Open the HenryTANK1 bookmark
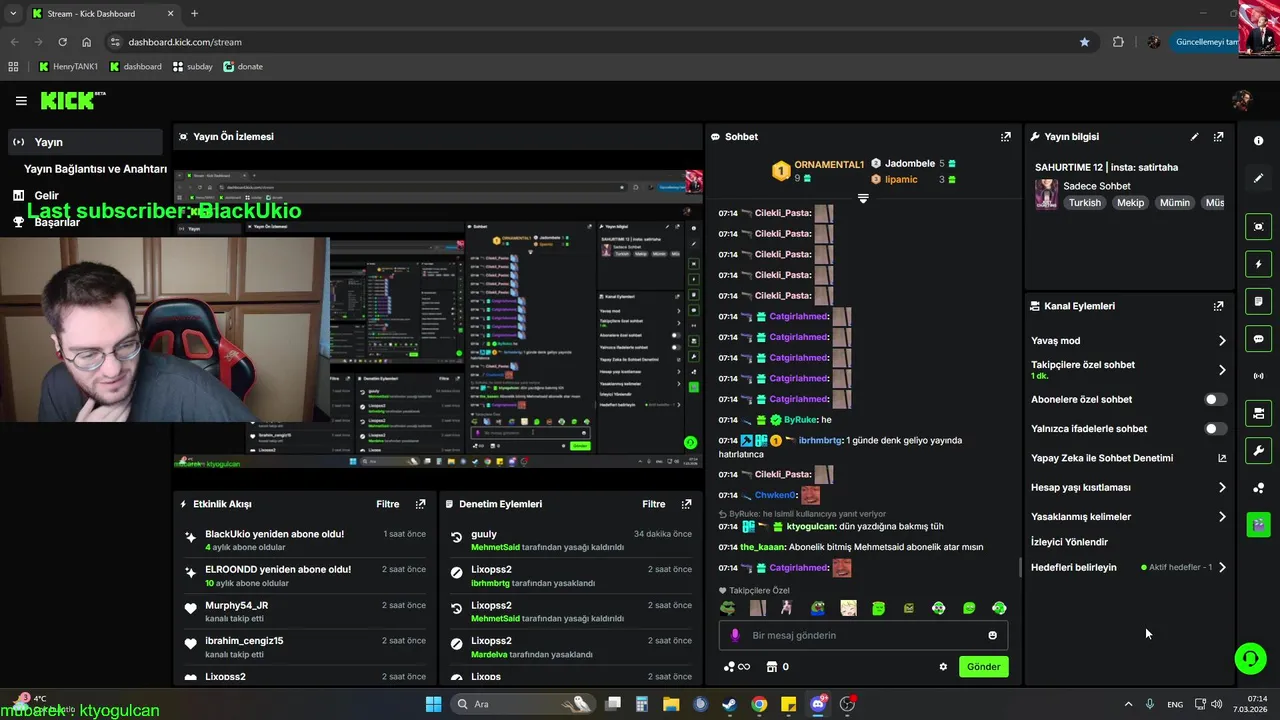1280x720 pixels. coord(68,67)
